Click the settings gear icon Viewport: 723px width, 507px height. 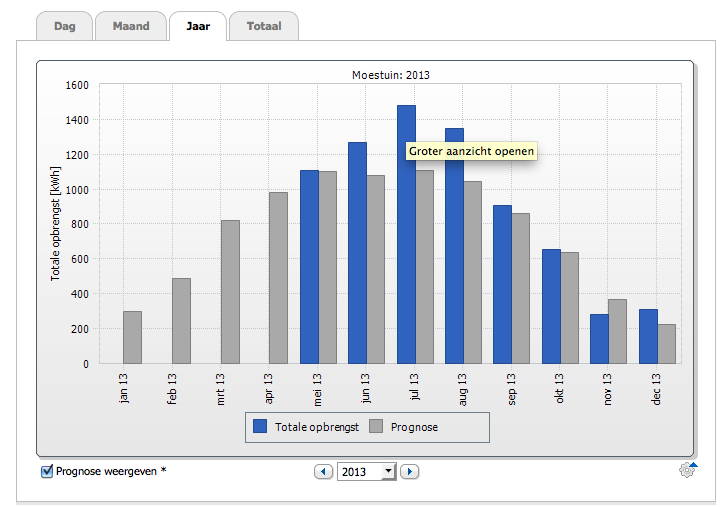pos(686,470)
